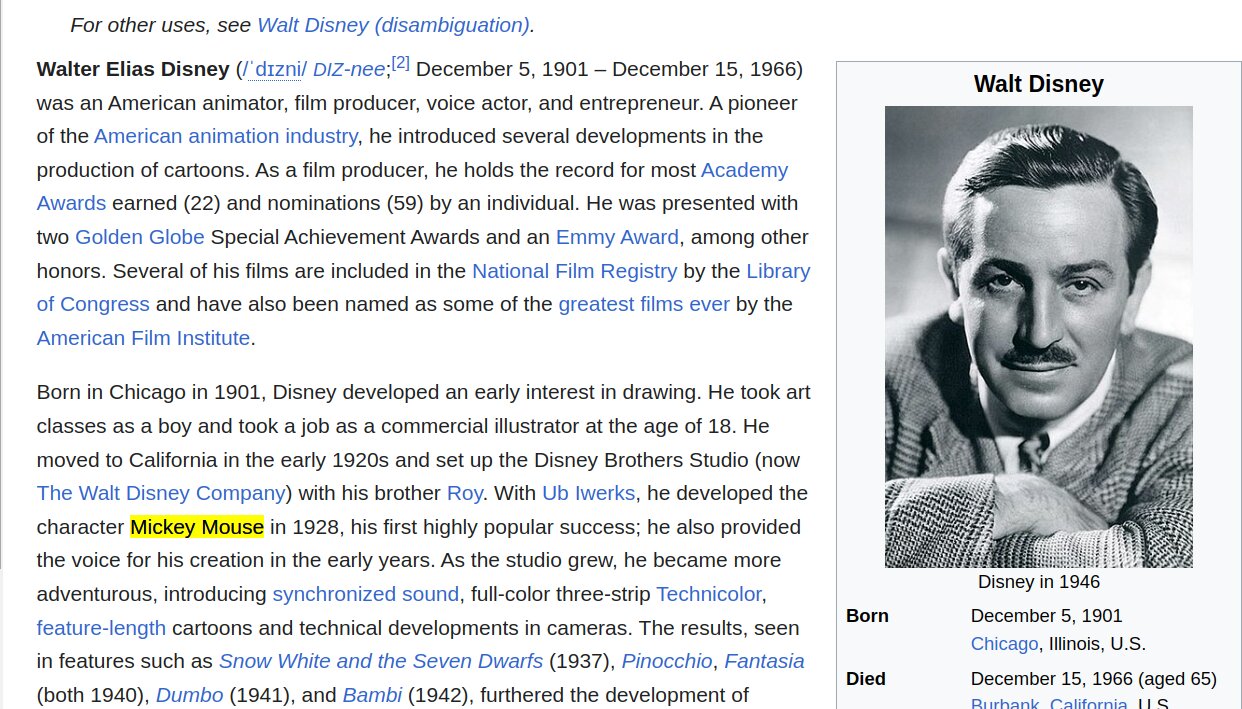Screen dimensions: 1242x709
Task: Click the superscript [2] reference citation
Action: pyautogui.click(x=400, y=63)
